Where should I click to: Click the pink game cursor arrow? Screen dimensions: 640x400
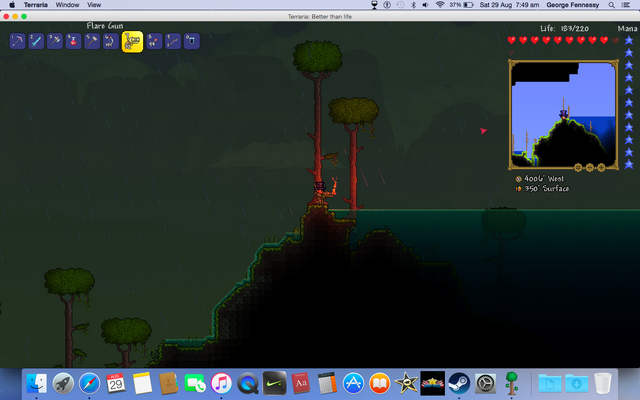click(x=484, y=131)
